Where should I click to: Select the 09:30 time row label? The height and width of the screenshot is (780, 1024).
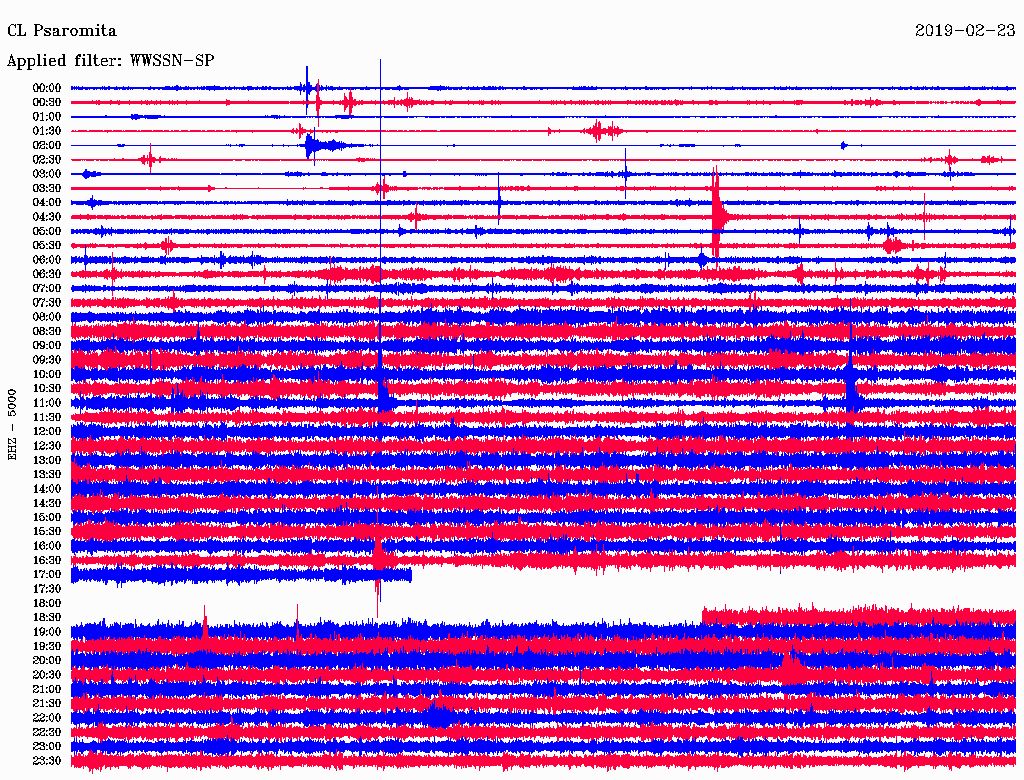coord(47,360)
